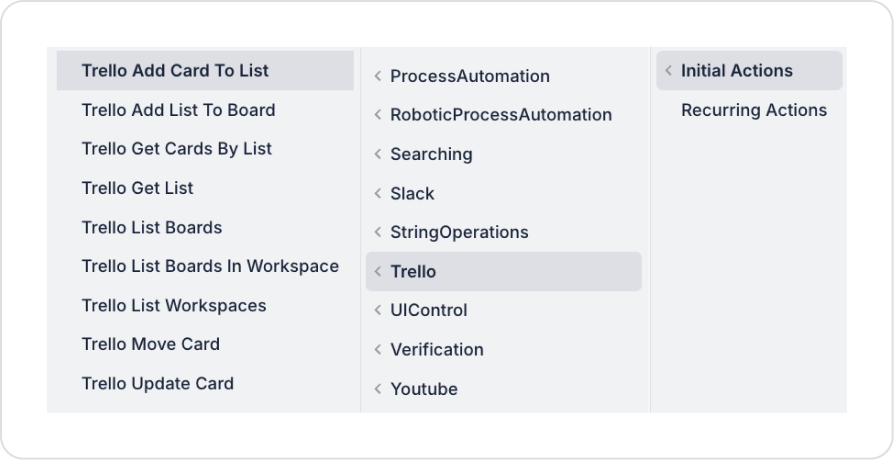Screen dimensions: 894x460
Task: Select Trello List Boards In Workspace
Action: click(x=210, y=266)
